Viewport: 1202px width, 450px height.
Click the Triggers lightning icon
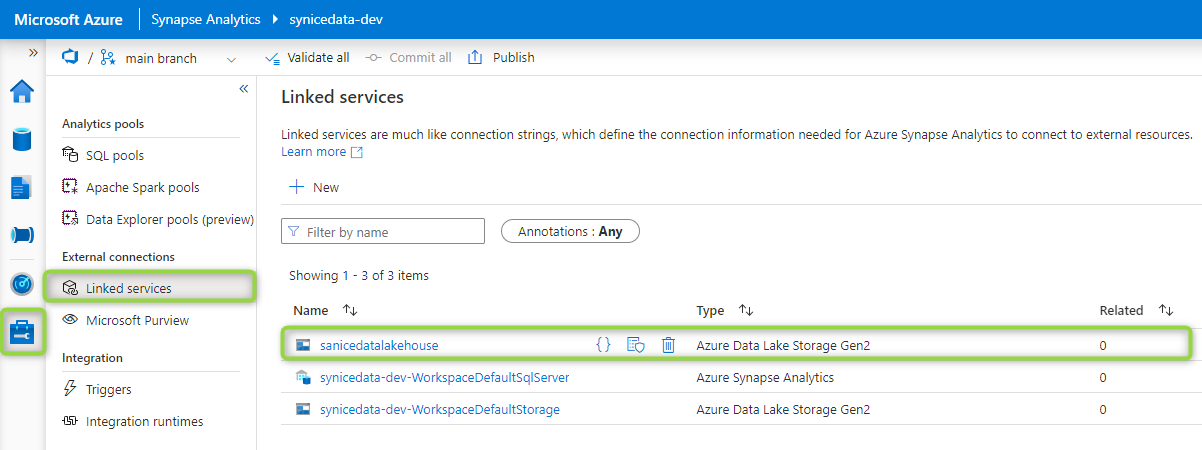tap(70, 389)
